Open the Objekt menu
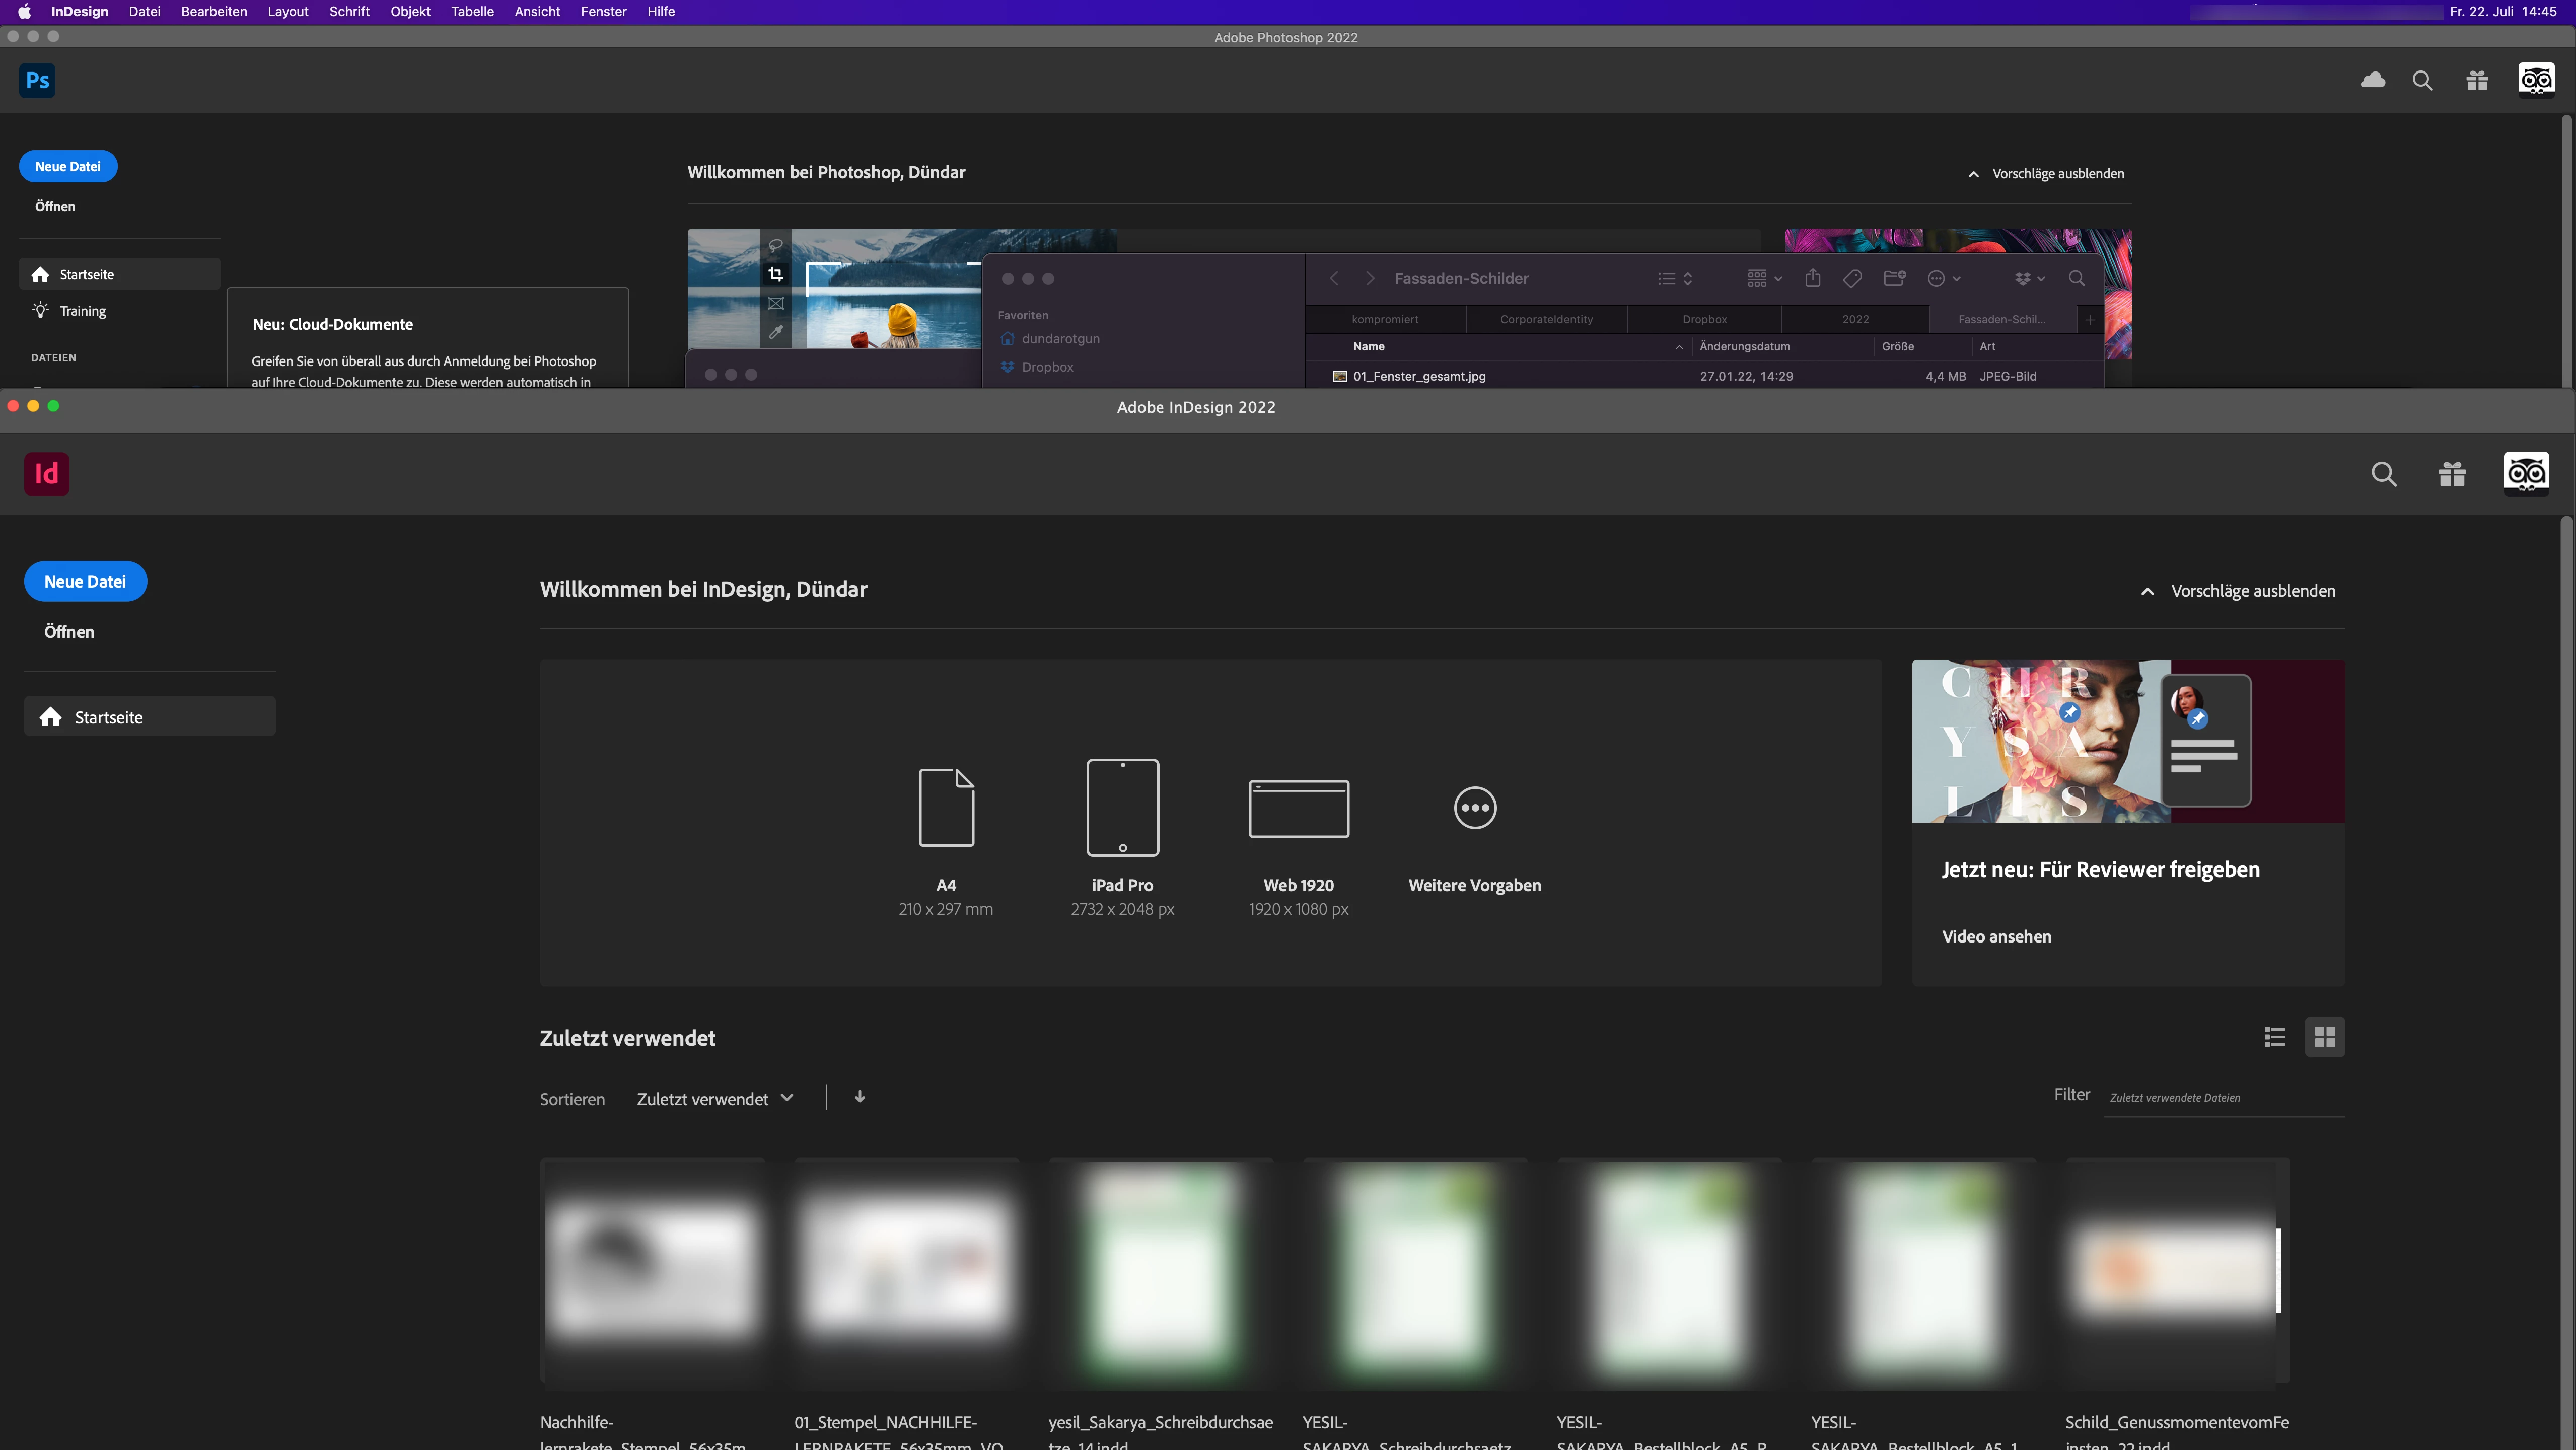 410,11
